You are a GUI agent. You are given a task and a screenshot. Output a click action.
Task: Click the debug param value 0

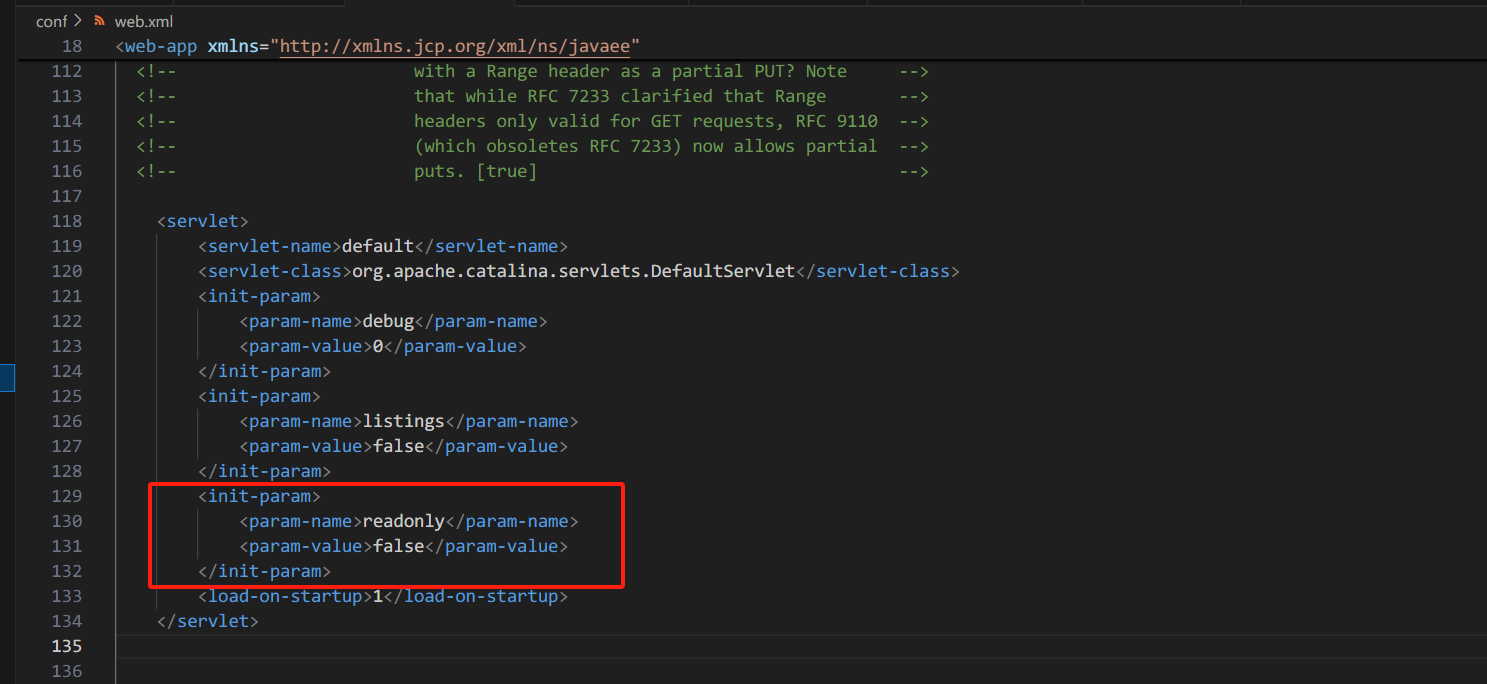[378, 346]
